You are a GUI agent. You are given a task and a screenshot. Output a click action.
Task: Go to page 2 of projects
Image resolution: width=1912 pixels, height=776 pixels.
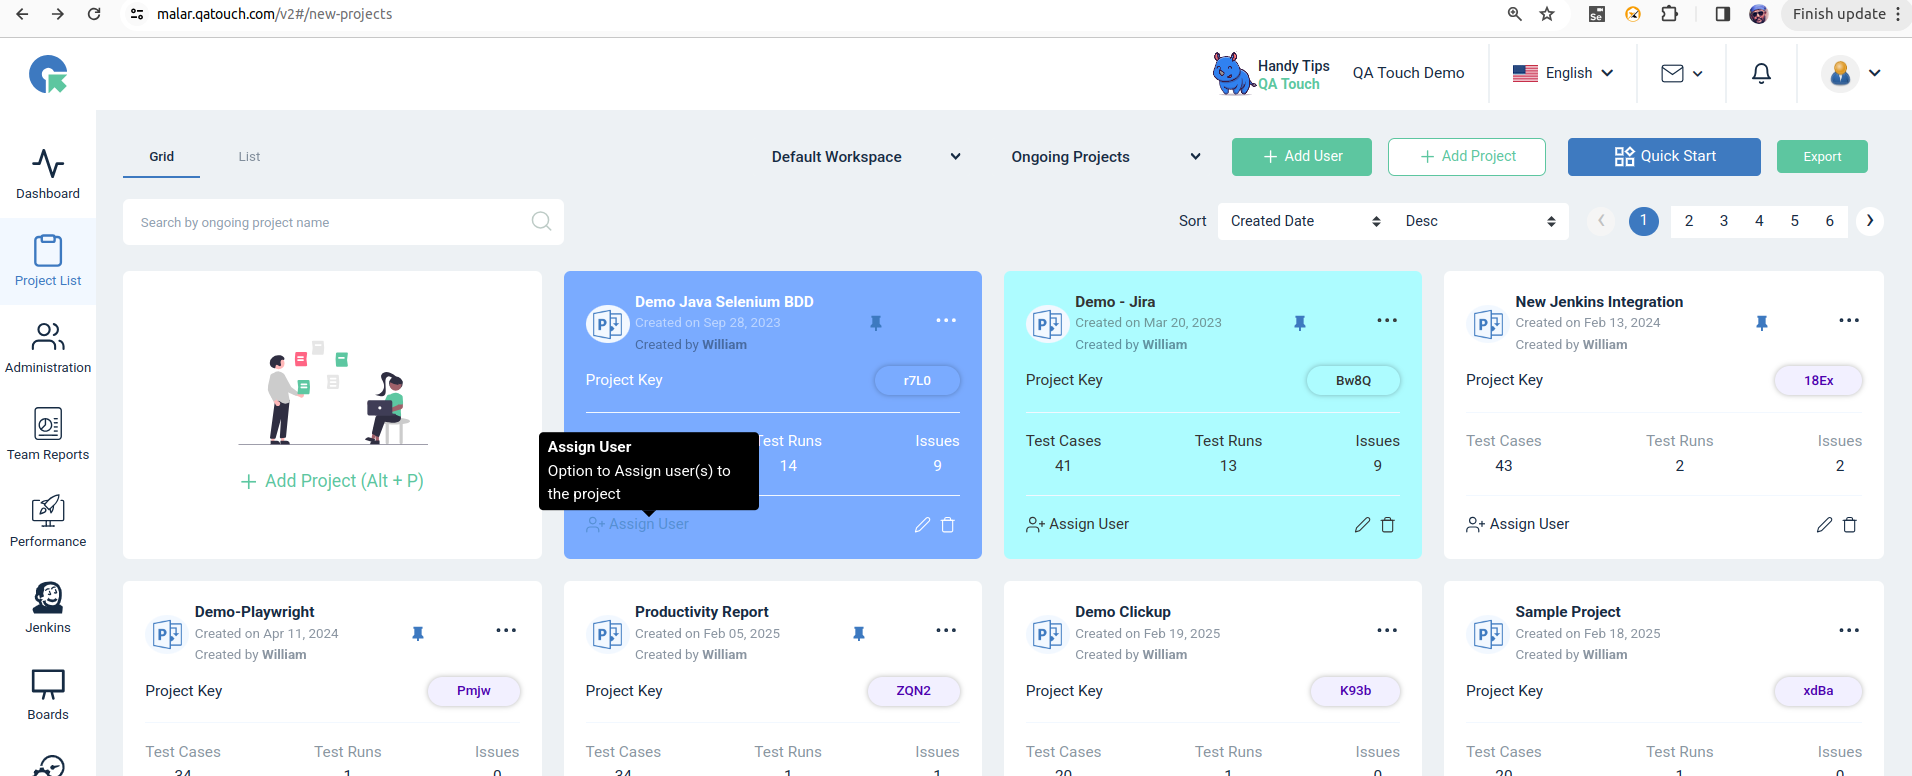pyautogui.click(x=1689, y=221)
